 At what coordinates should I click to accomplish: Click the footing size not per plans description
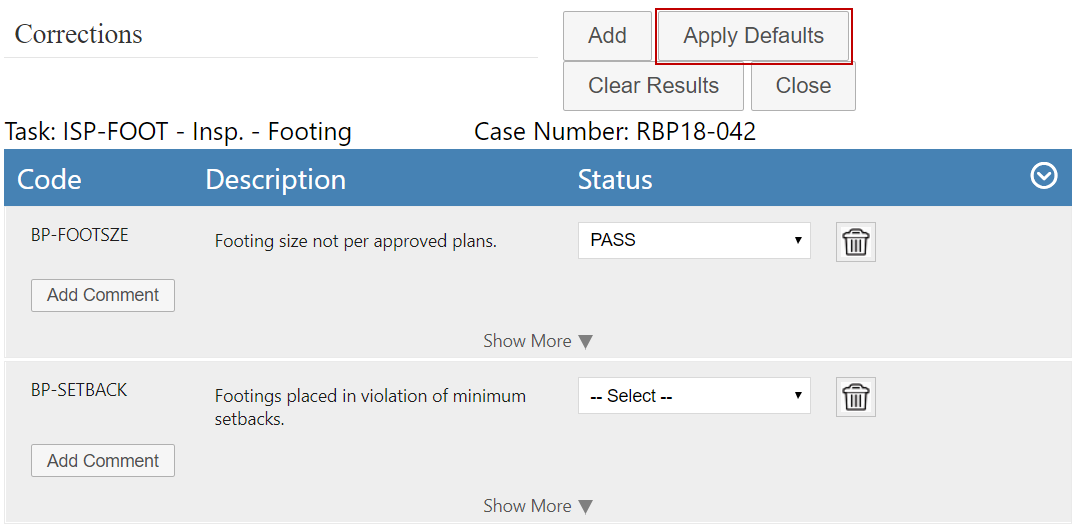(x=355, y=241)
